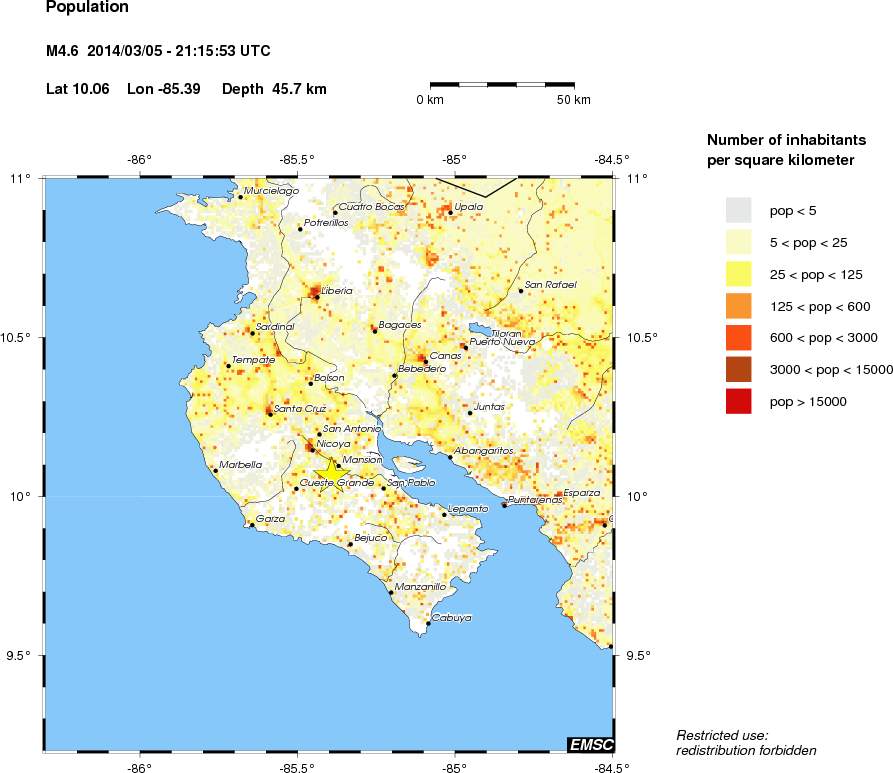The width and height of the screenshot is (893, 773).
Task: Click the Puntarenas city label
Action: pyautogui.click(x=535, y=500)
